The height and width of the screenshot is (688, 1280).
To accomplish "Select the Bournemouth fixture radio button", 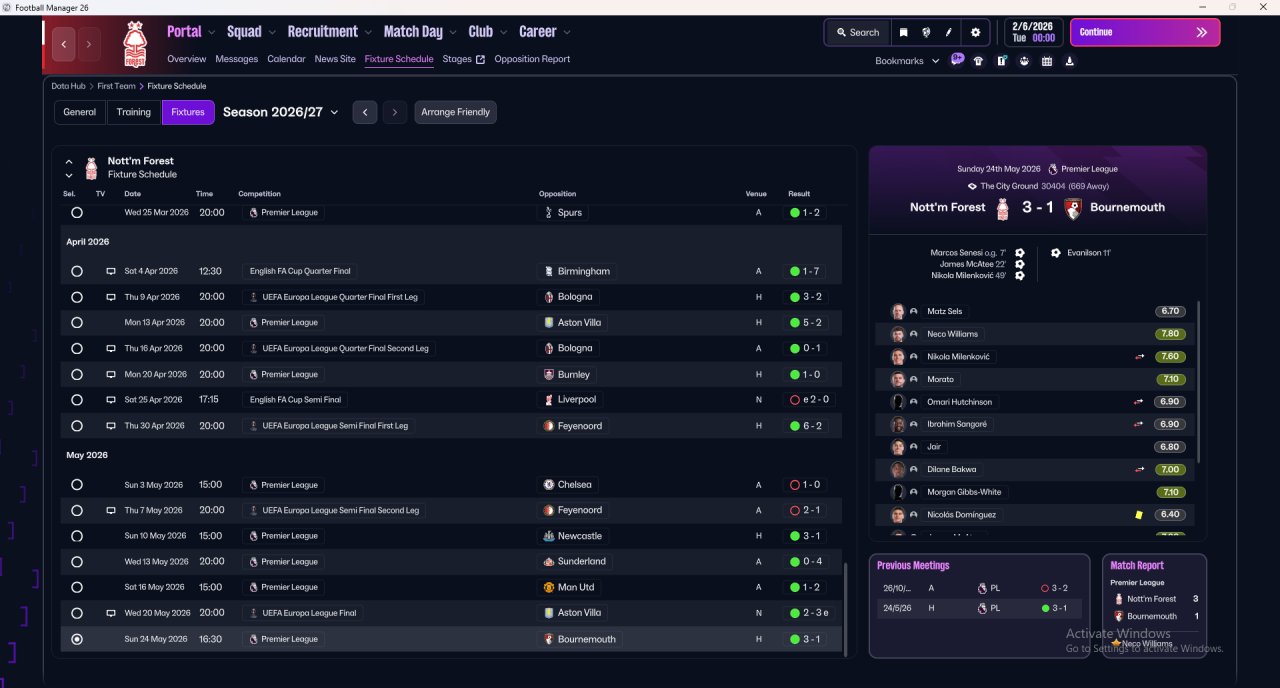I will point(77,639).
